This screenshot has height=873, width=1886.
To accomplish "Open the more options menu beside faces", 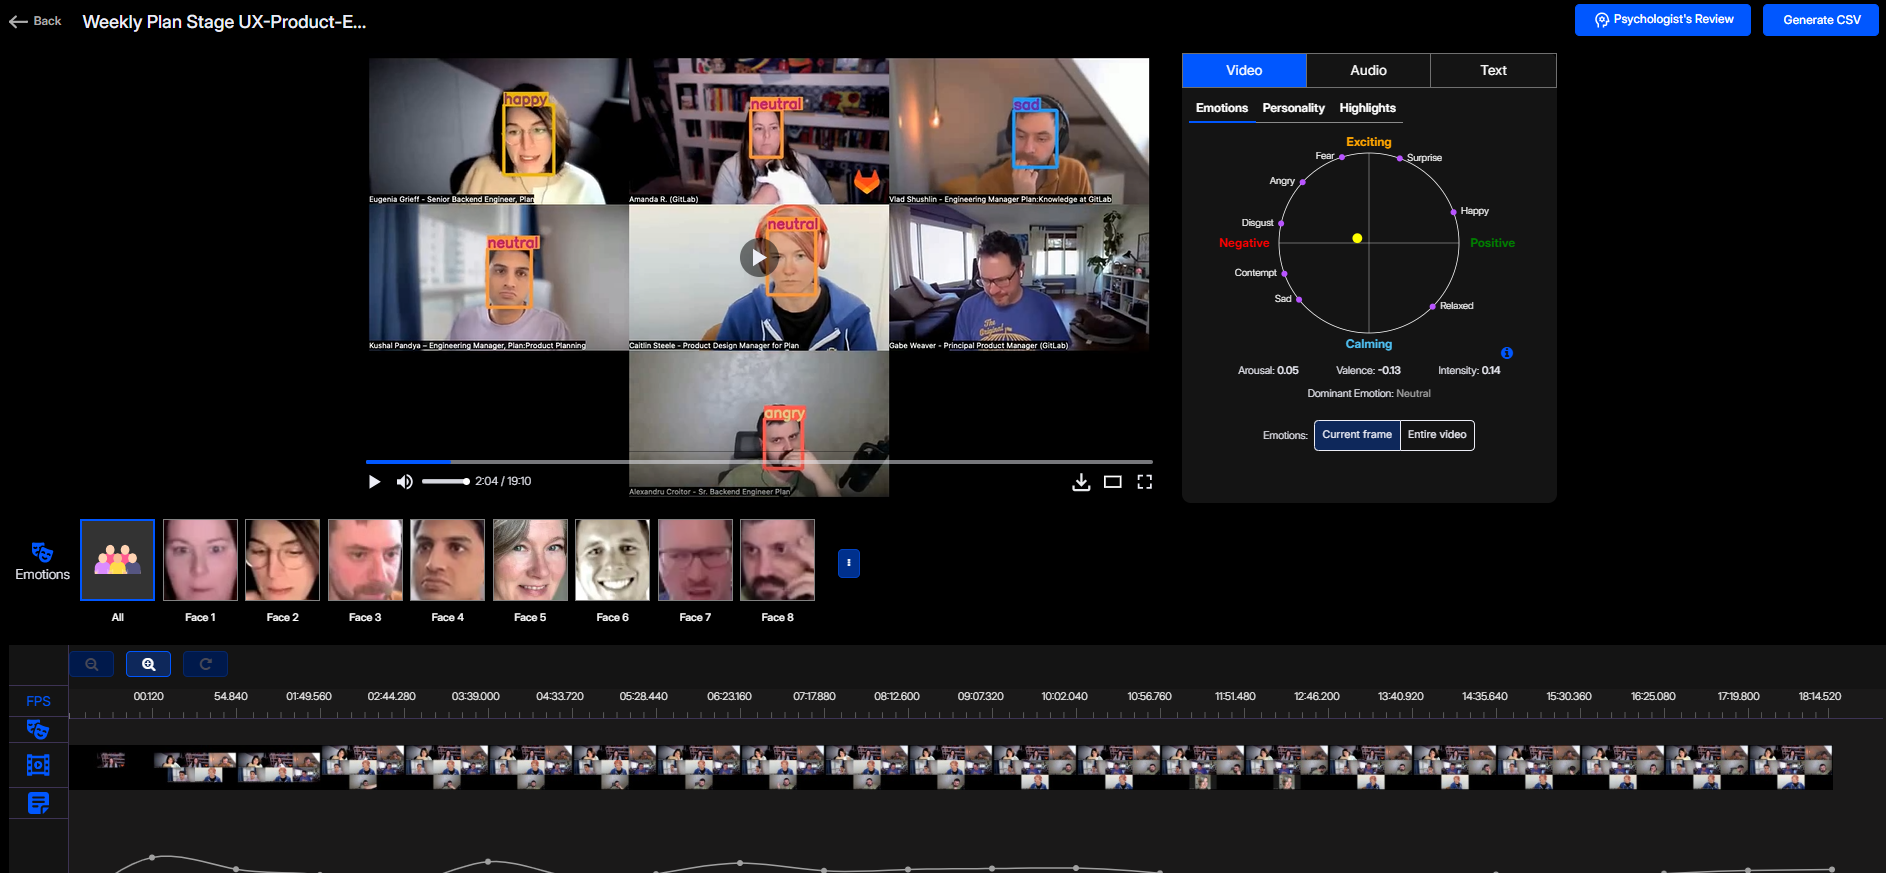I will pyautogui.click(x=848, y=563).
